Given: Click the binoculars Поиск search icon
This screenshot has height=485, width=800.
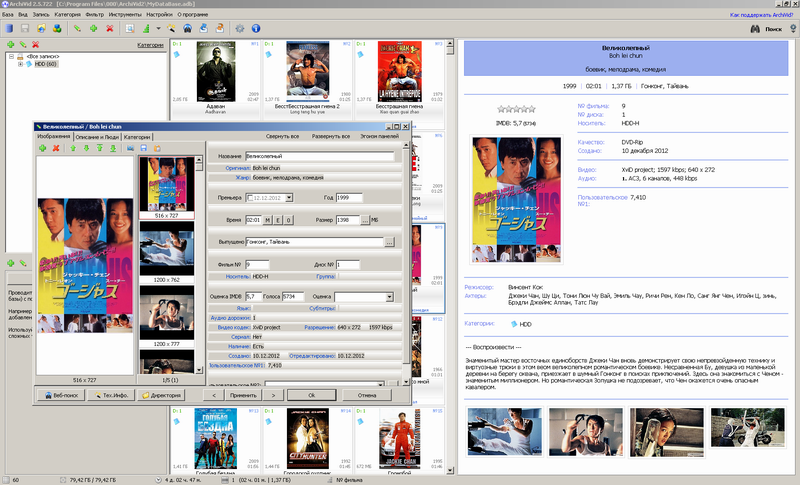Looking at the screenshot, I should [755, 29].
